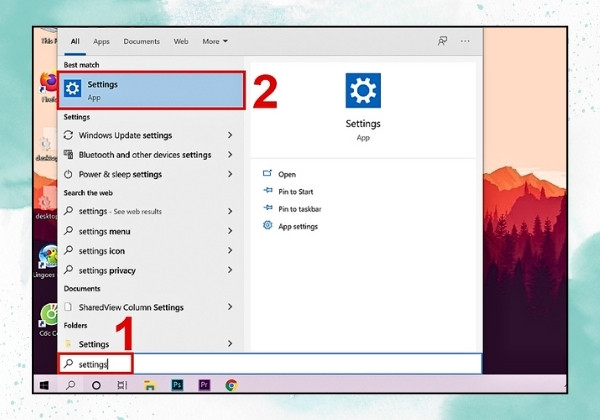Image resolution: width=600 pixels, height=420 pixels.
Task: Launch Google Chrome from the taskbar
Action: pyautogui.click(x=231, y=385)
